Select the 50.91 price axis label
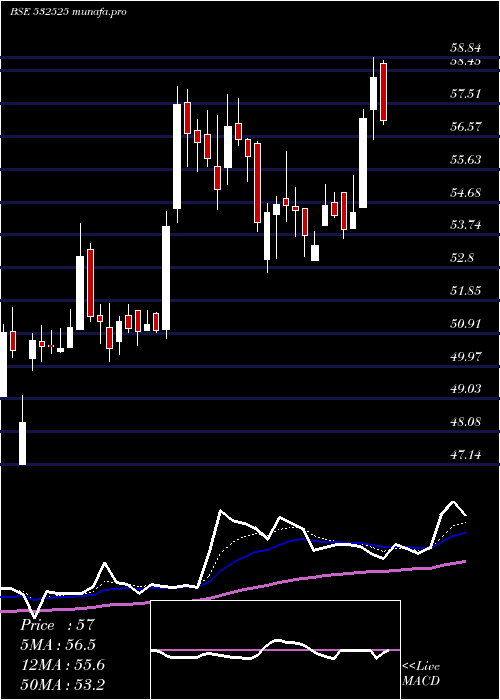Image resolution: width=500 pixels, height=700 pixels. 465,324
